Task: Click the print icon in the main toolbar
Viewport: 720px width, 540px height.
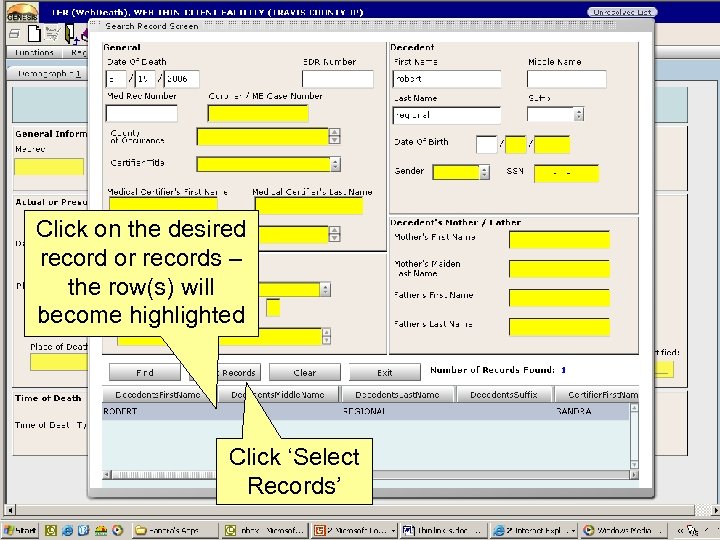Action: tap(14, 34)
